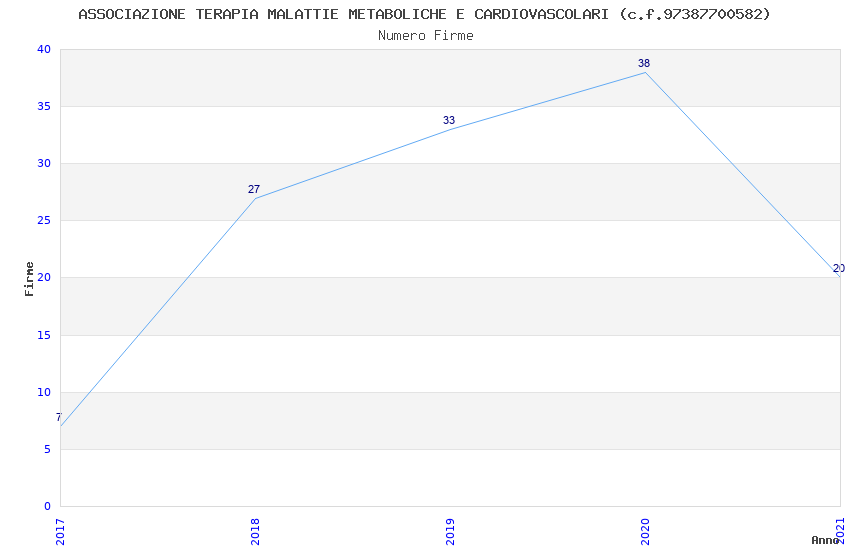The width and height of the screenshot is (850, 550).
Task: Click the x-axis year label 2021
Action: click(840, 532)
